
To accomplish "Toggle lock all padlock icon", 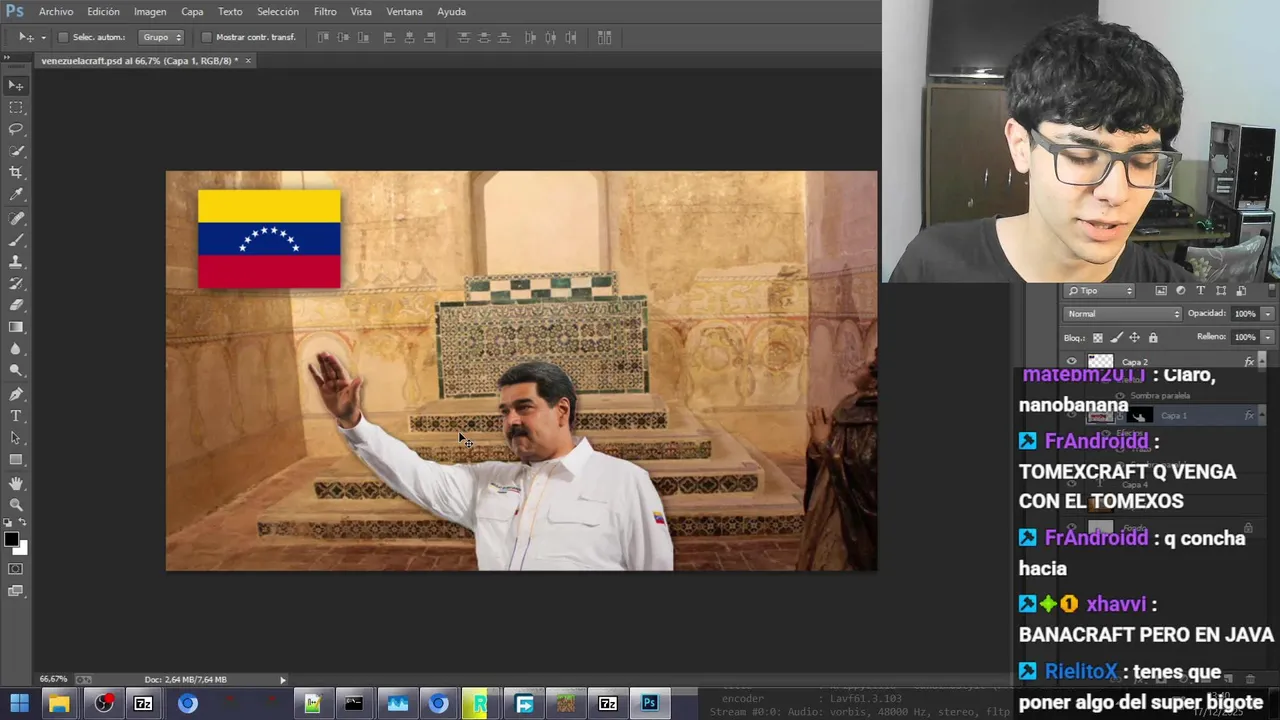I will [1151, 338].
